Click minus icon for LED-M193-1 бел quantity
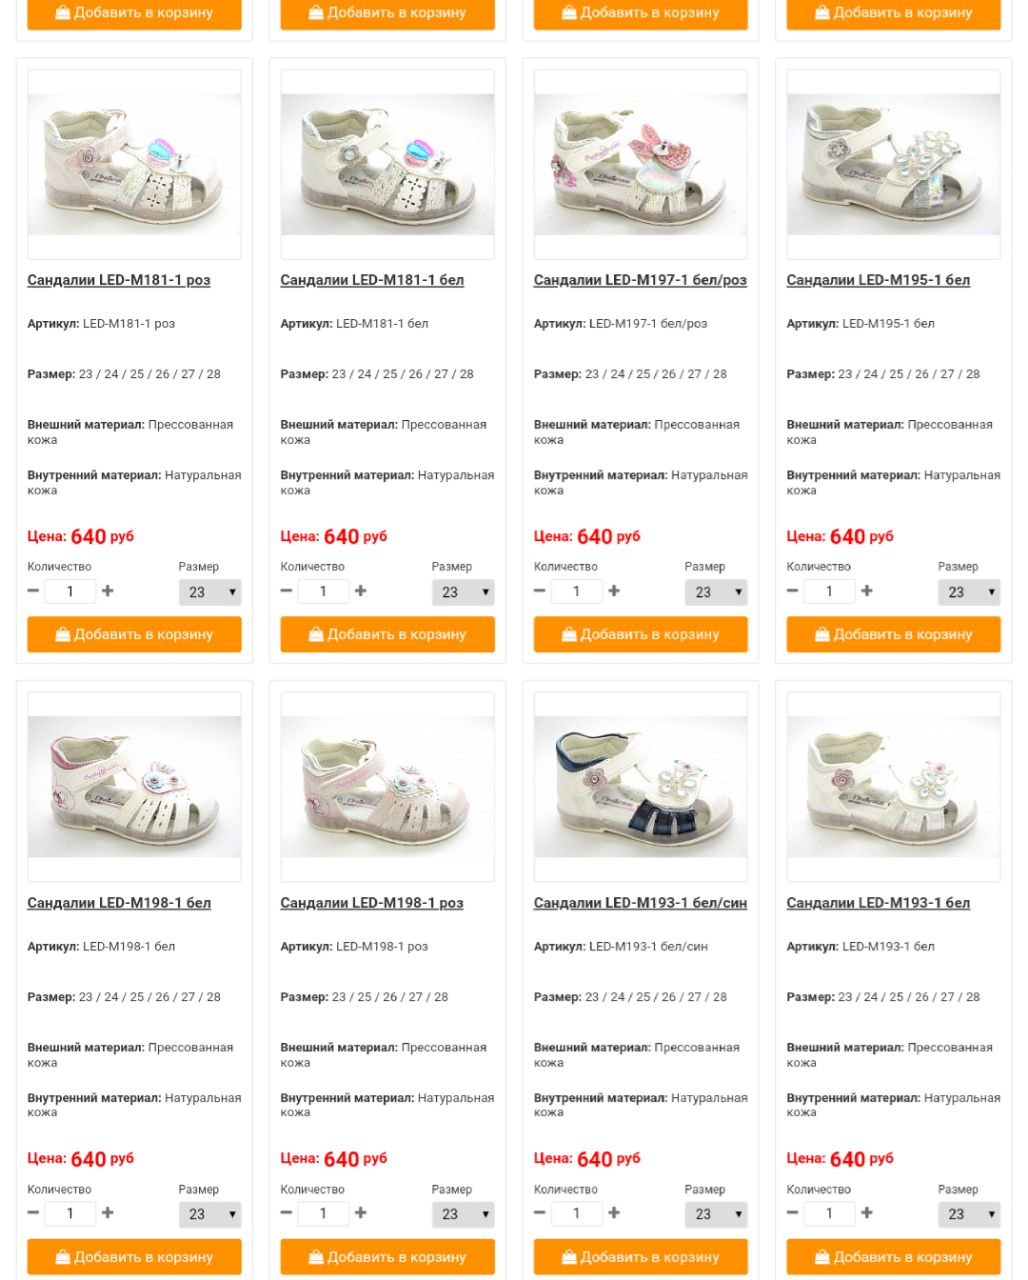Viewport: 1028px width, 1280px height. 792,1213
